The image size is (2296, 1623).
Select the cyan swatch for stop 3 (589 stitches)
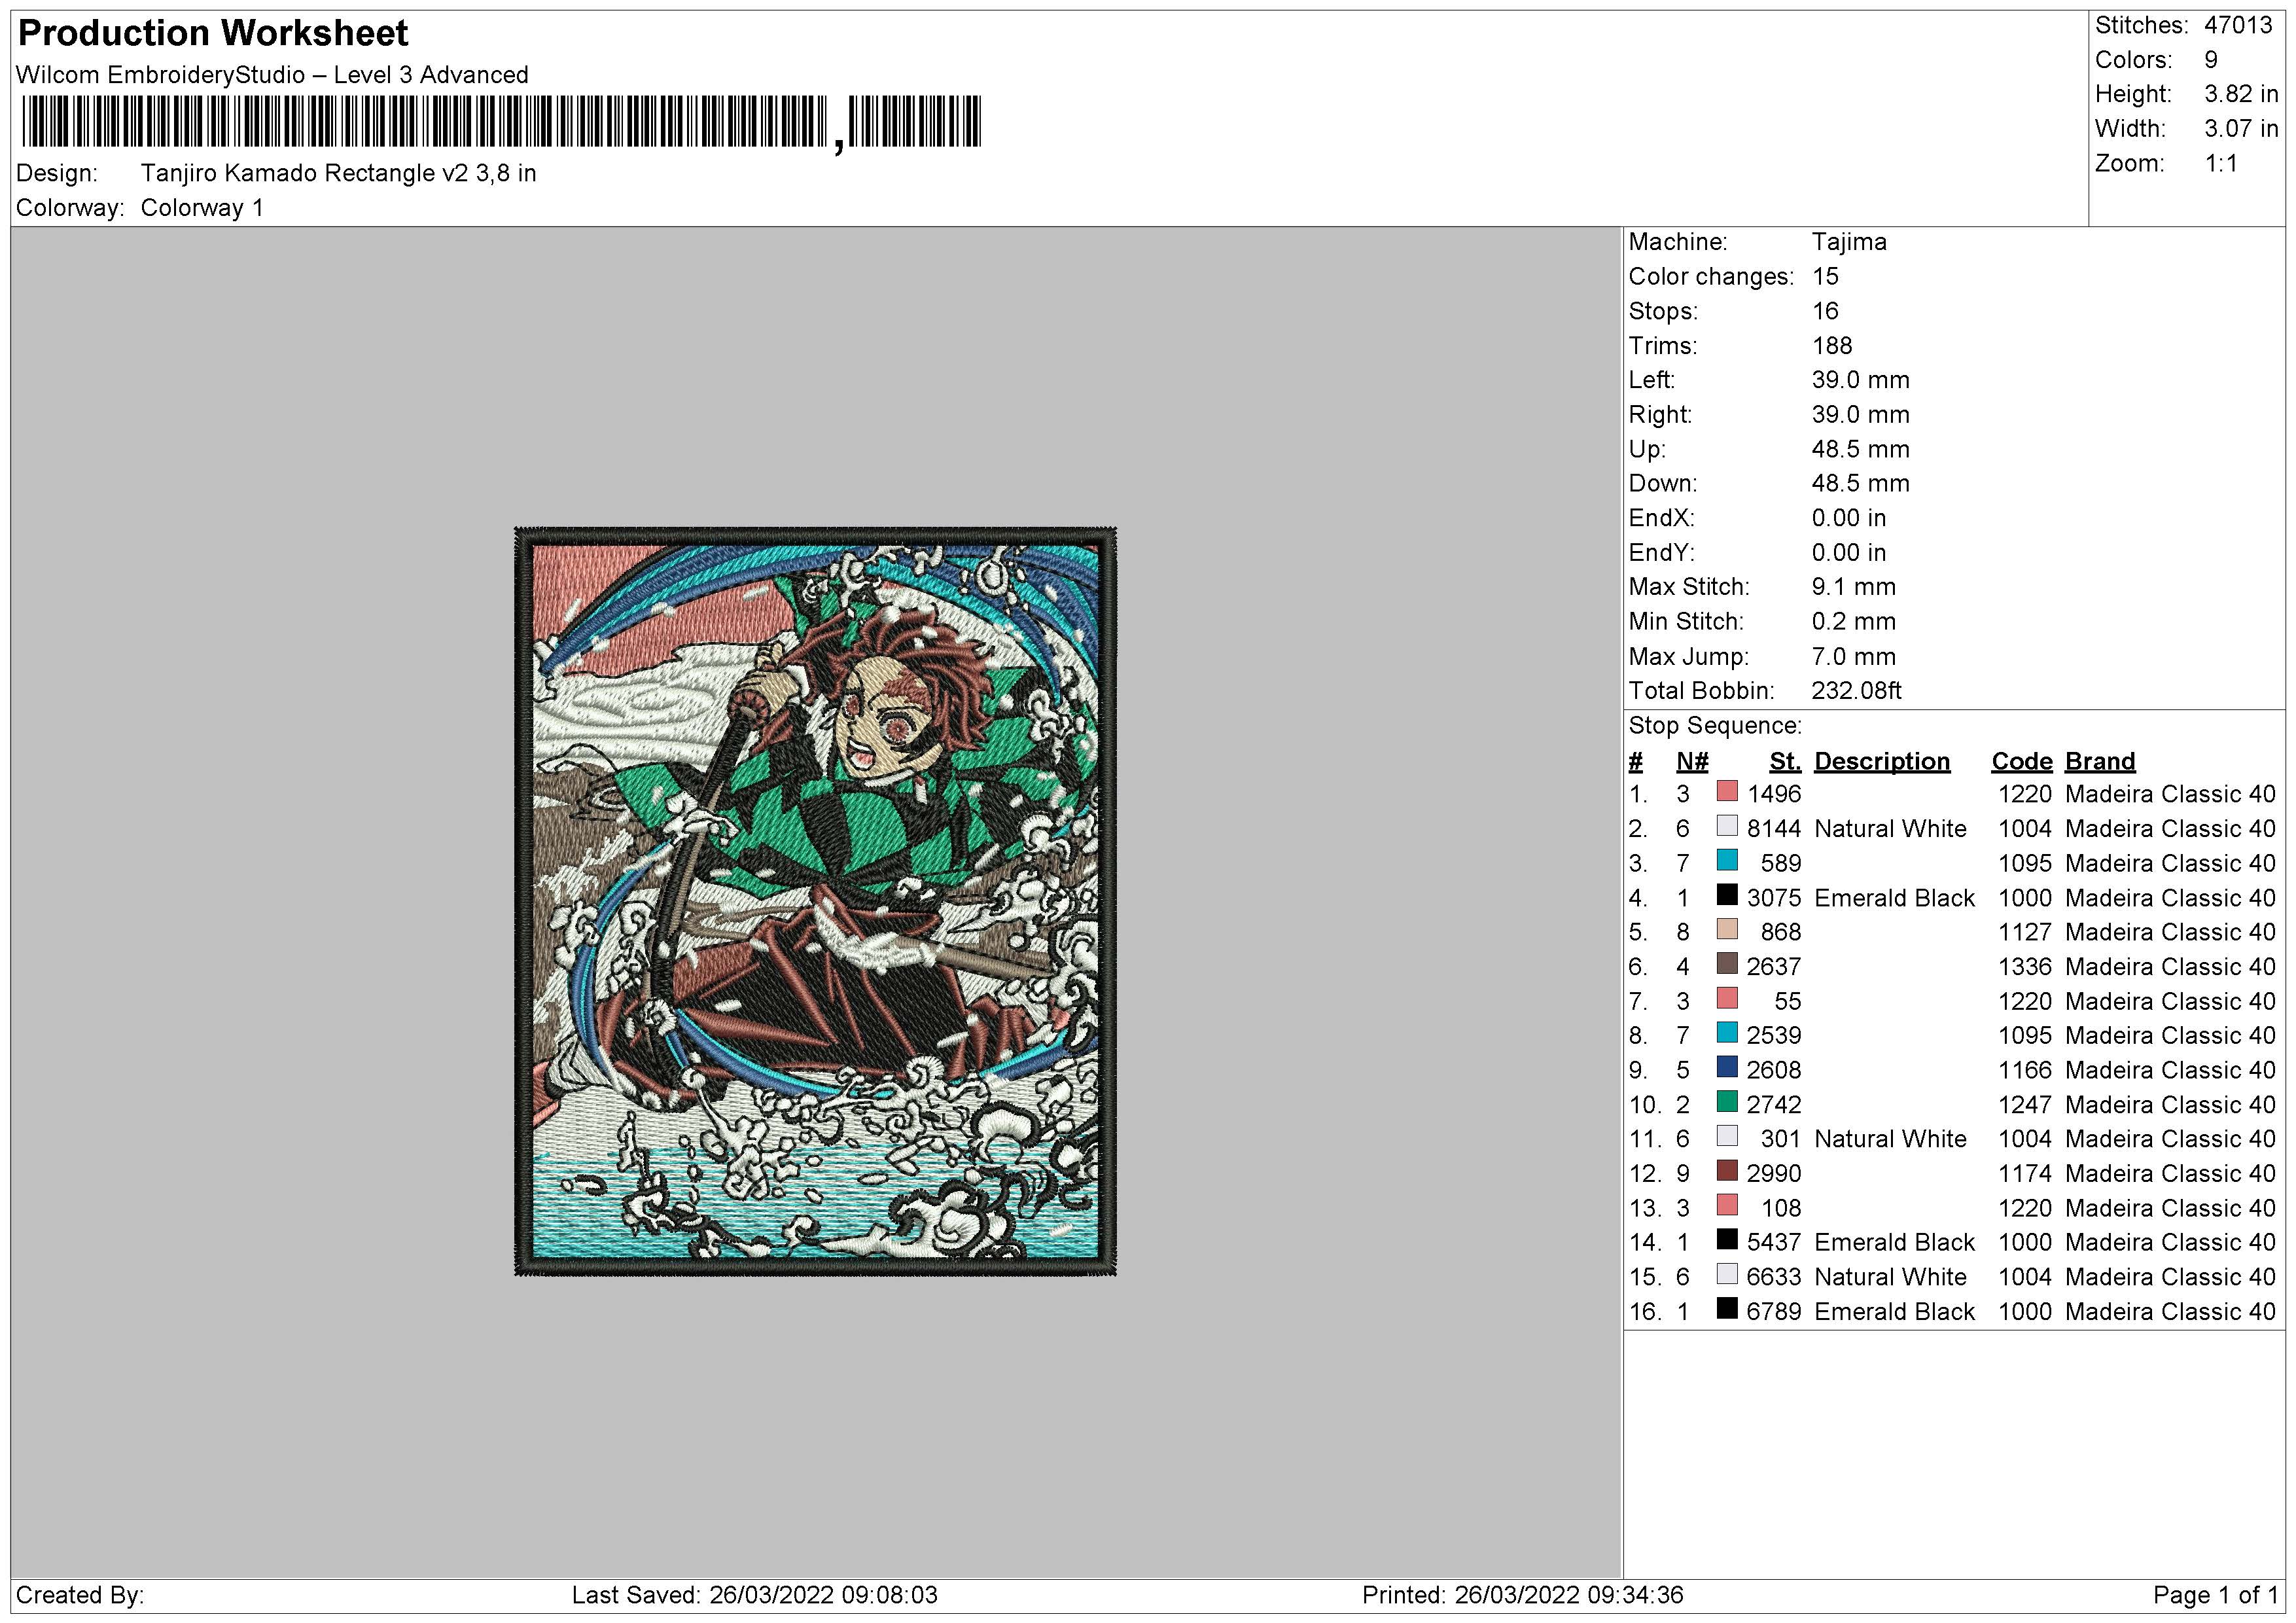(x=1727, y=860)
